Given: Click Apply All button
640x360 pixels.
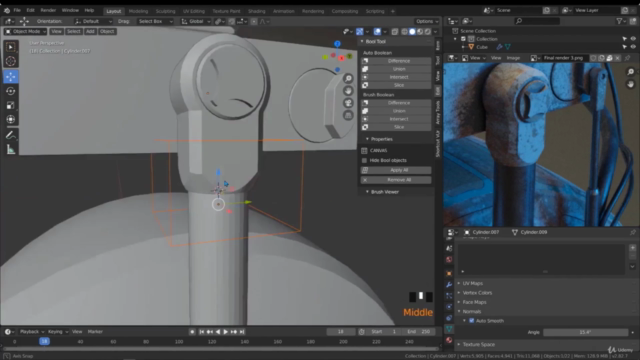Looking at the screenshot, I should pyautogui.click(x=396, y=170).
